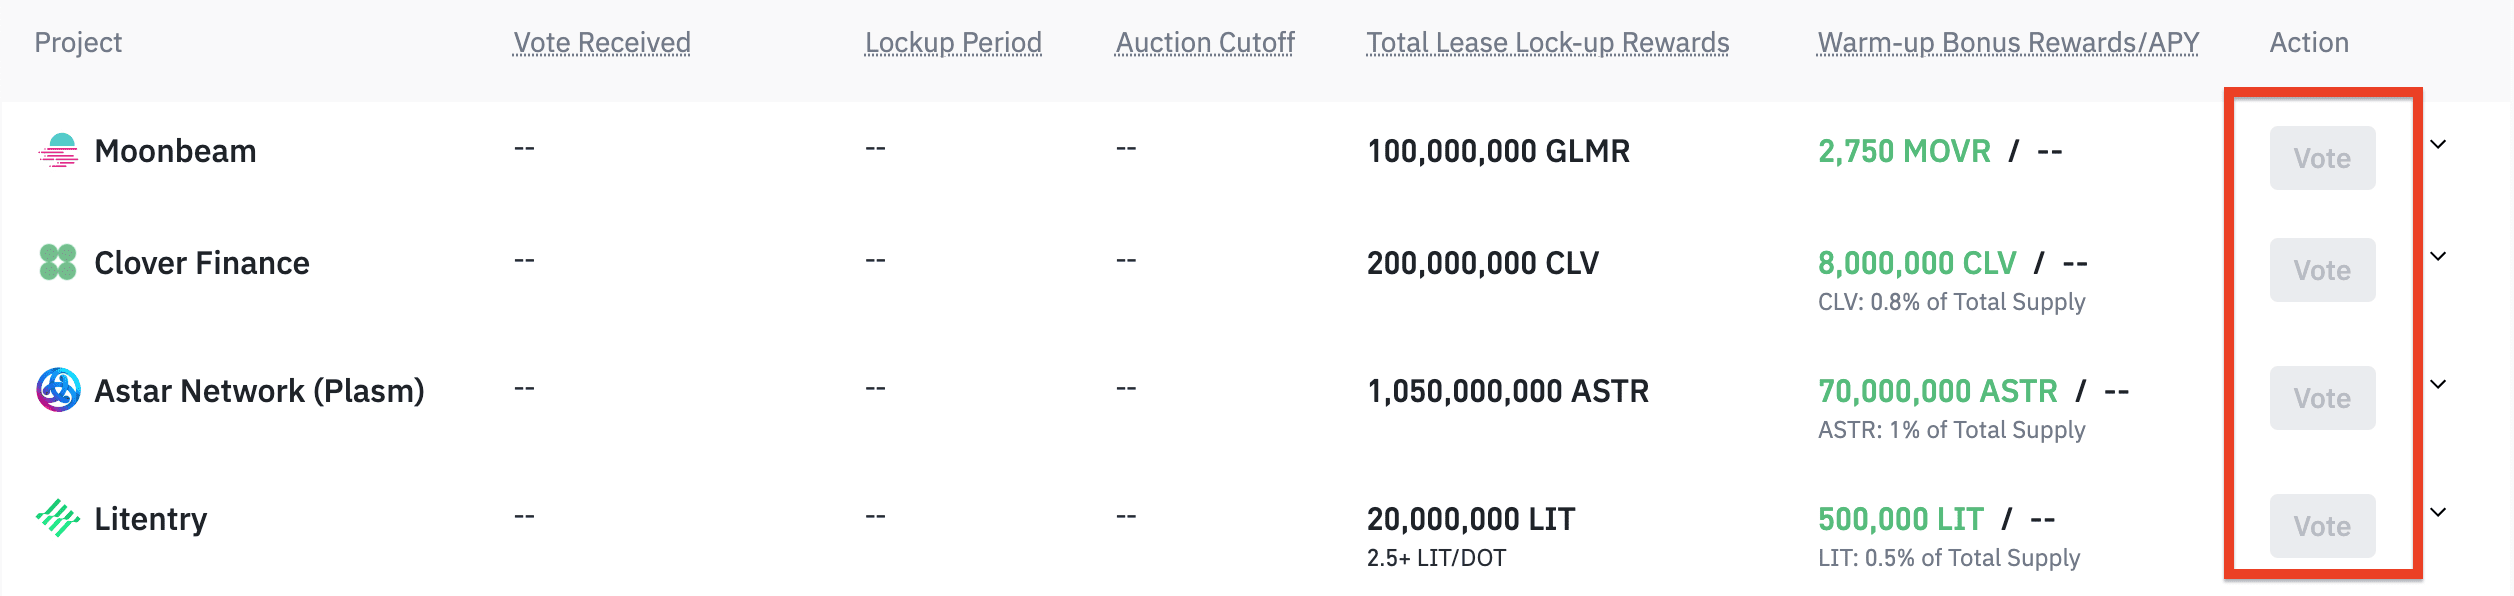Image resolution: width=2514 pixels, height=596 pixels.
Task: Open the 2,750 MOVR bonus reward
Action: click(1904, 151)
